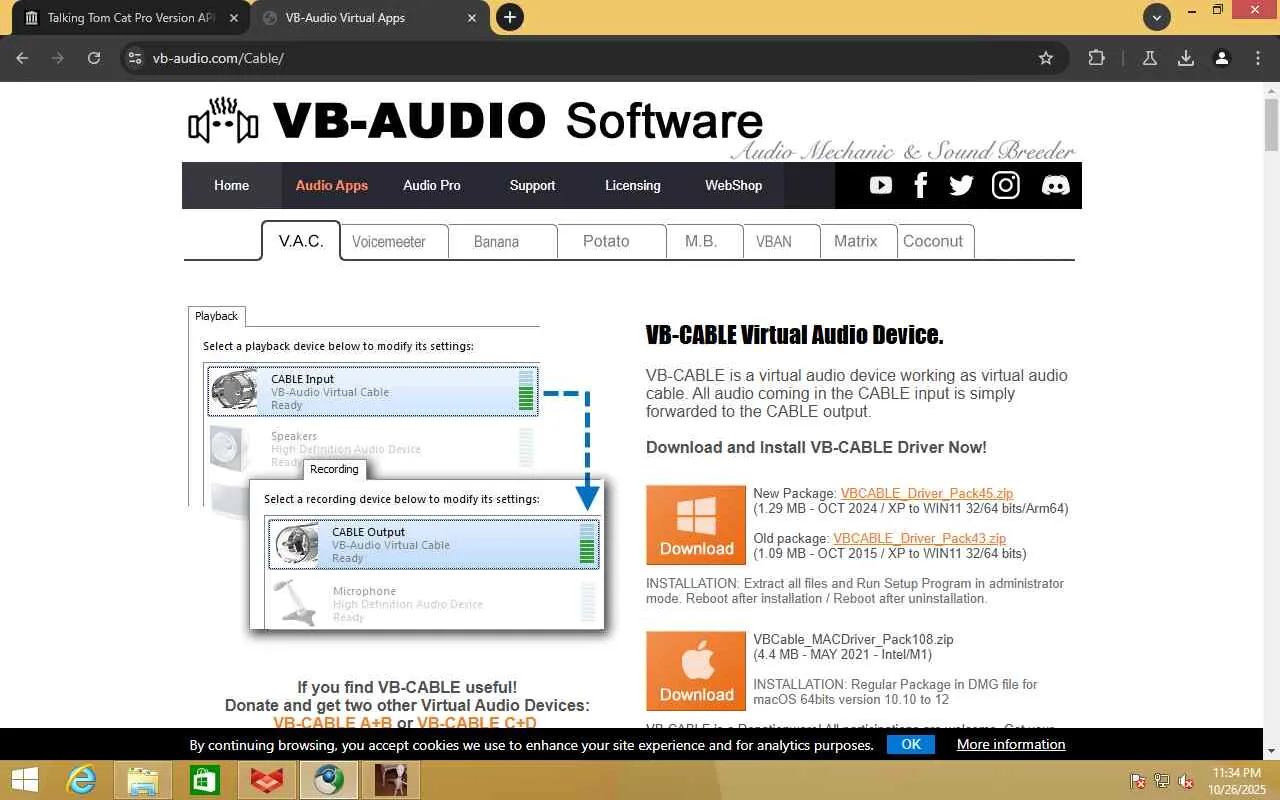
Task: Open the Chrome profile icon
Action: (1222, 58)
